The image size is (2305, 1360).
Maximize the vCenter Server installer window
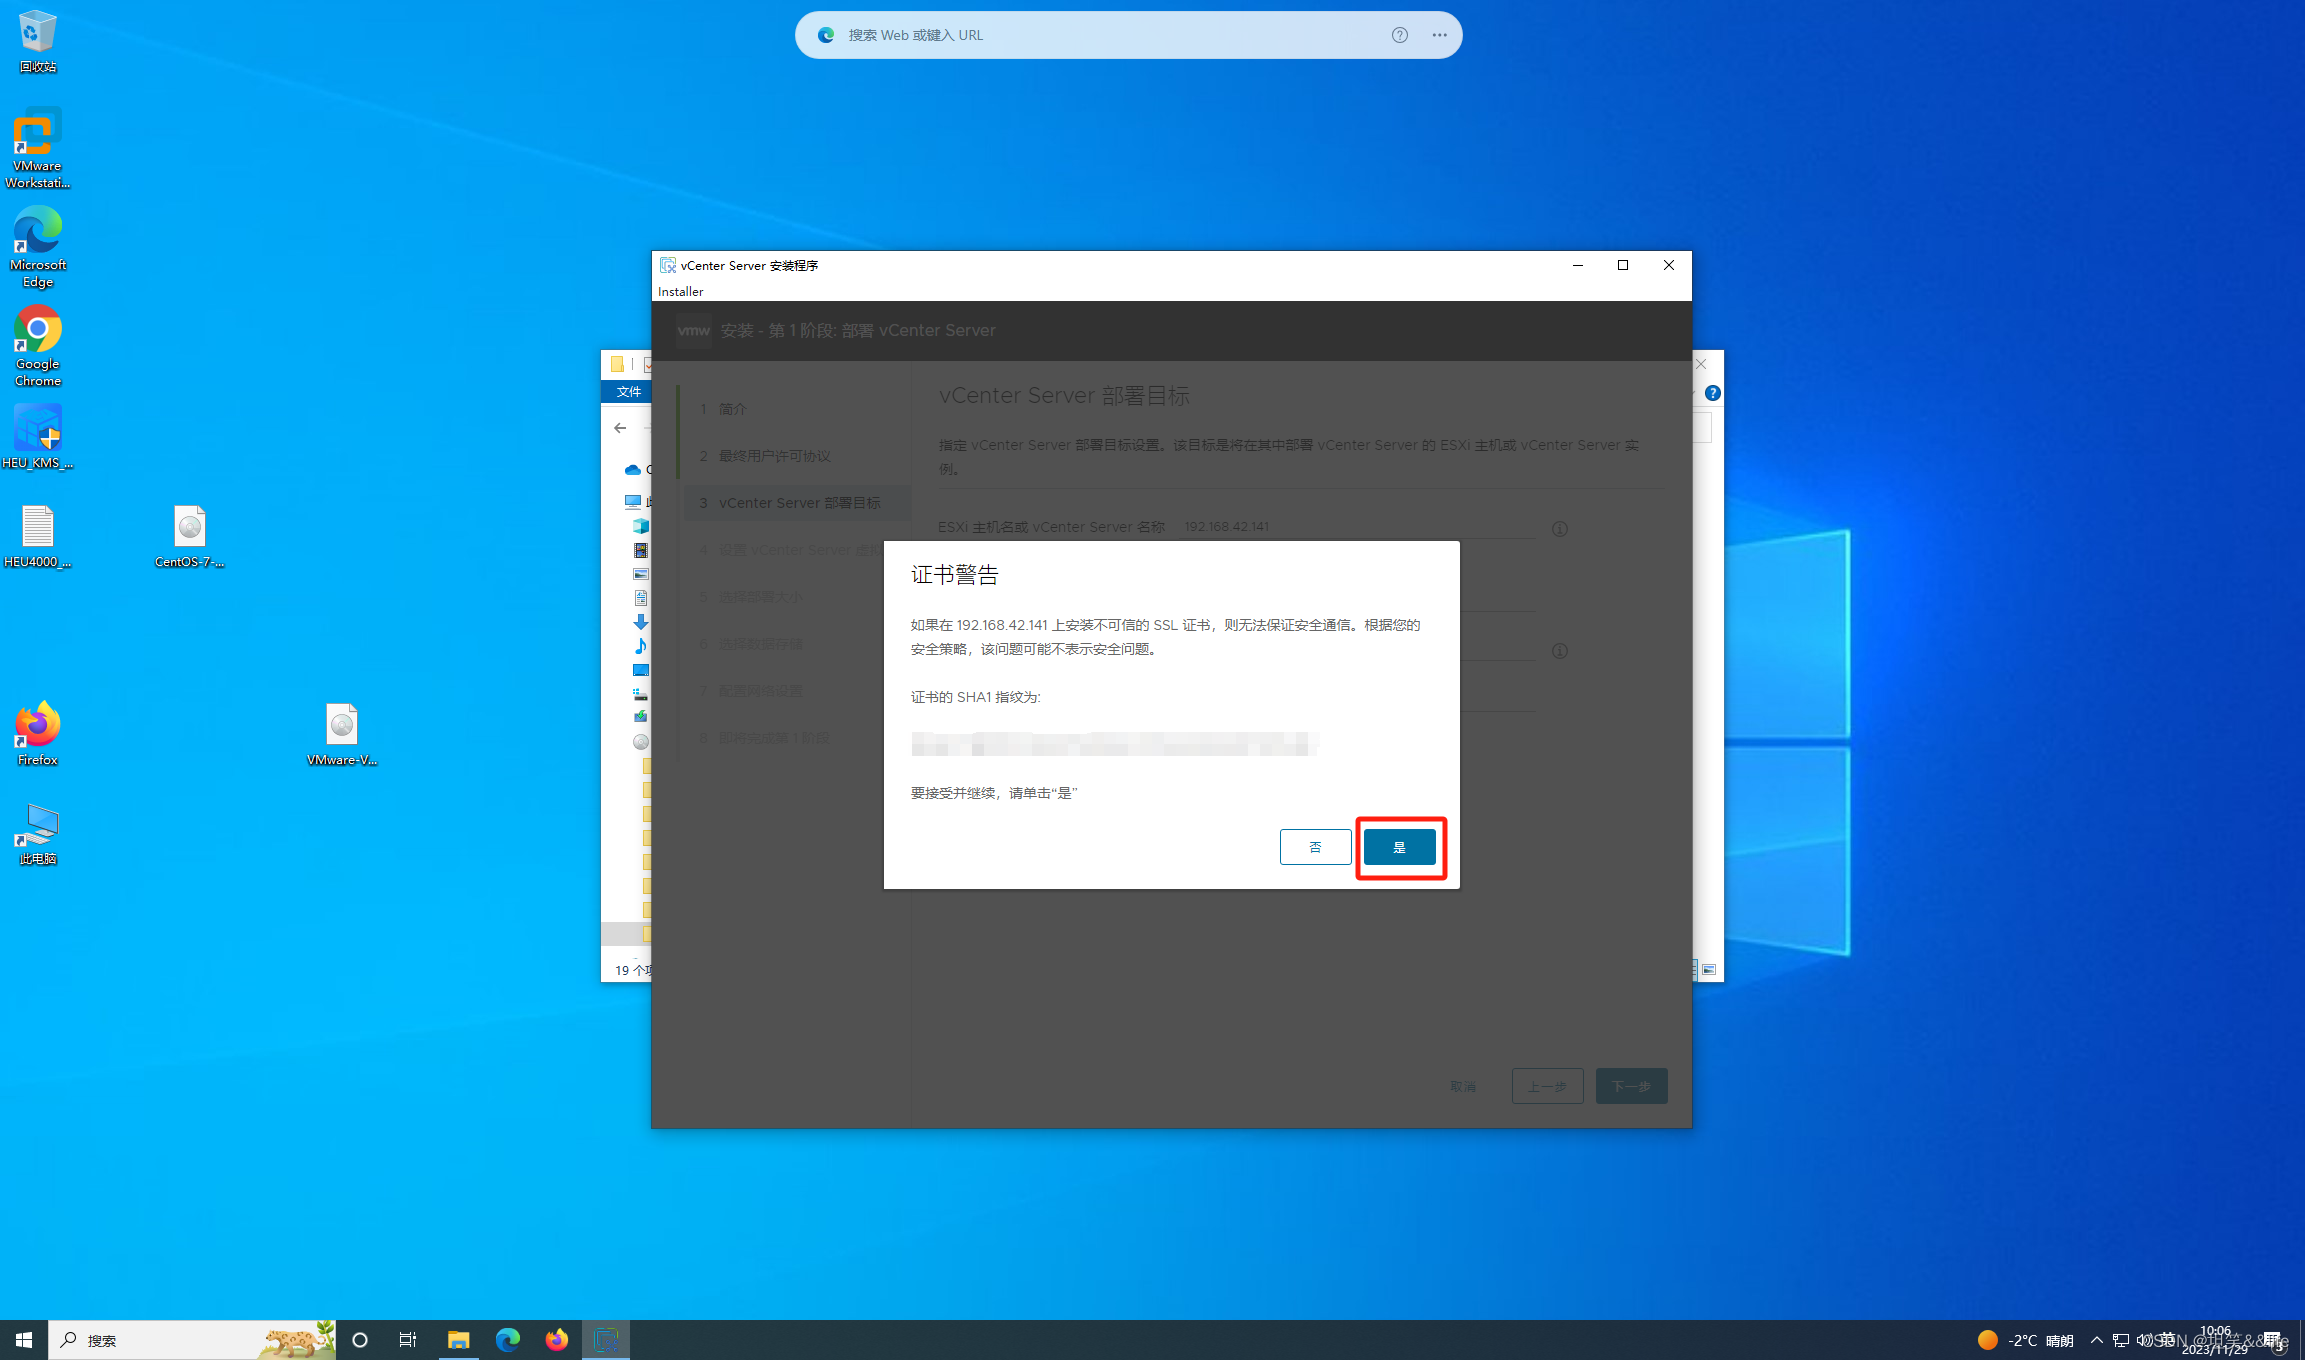coord(1623,265)
